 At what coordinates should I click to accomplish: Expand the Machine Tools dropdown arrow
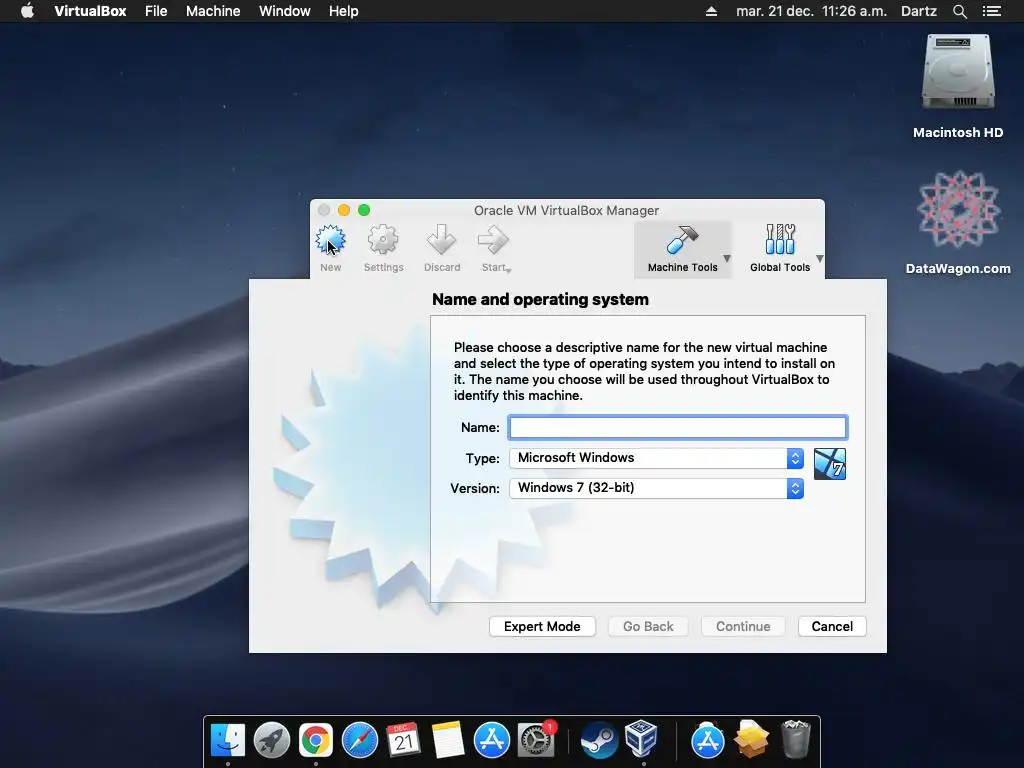coord(727,259)
